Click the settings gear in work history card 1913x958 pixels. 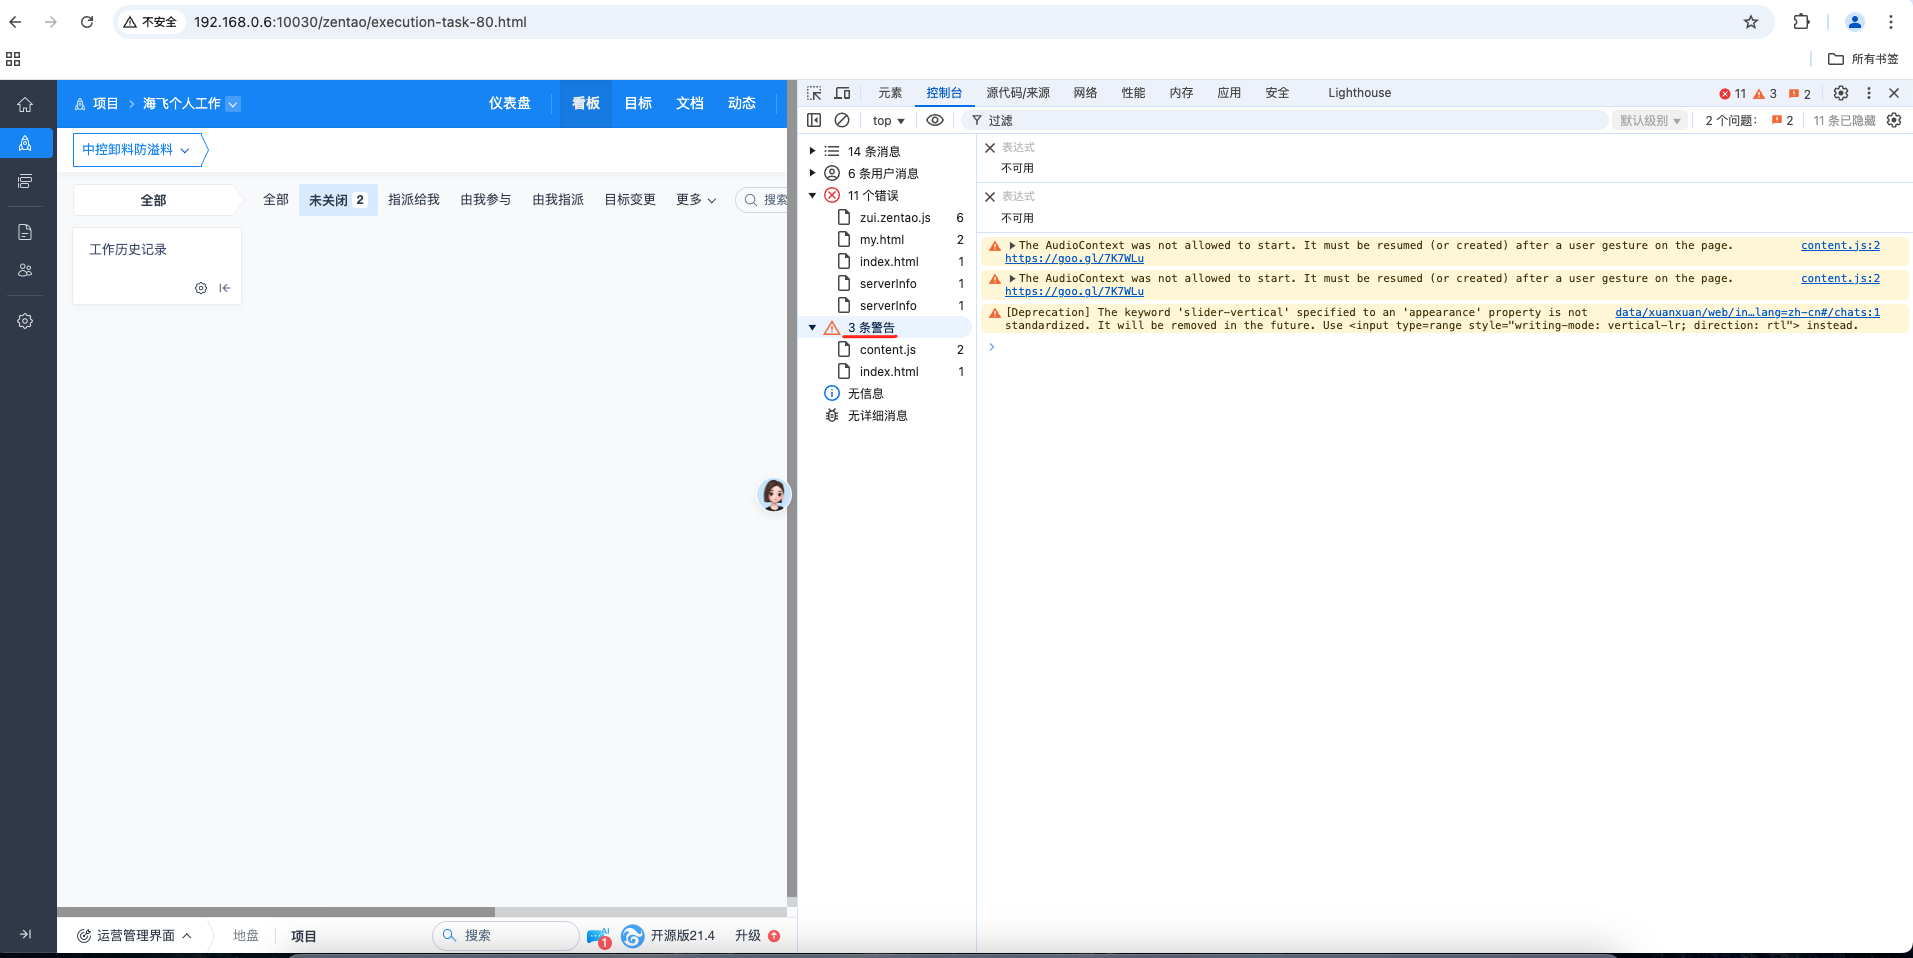click(x=201, y=288)
